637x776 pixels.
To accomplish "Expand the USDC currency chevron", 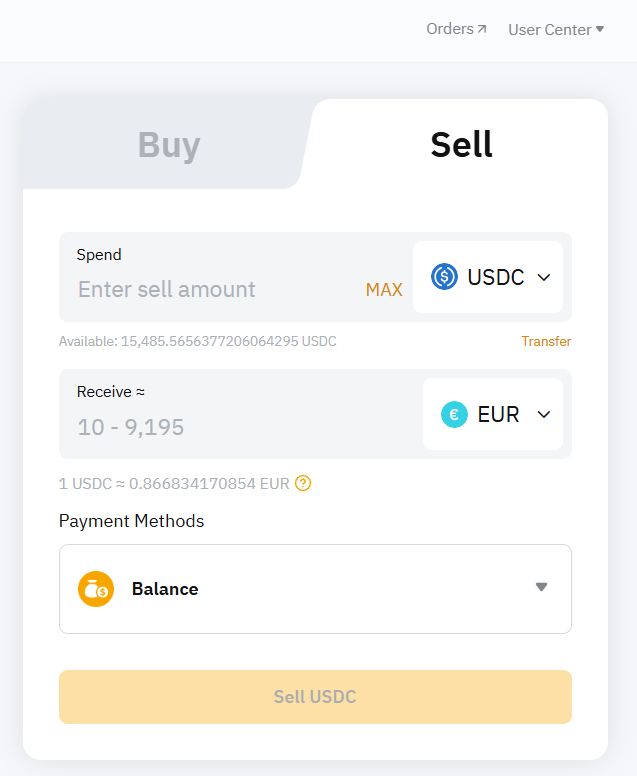I will coord(544,277).
